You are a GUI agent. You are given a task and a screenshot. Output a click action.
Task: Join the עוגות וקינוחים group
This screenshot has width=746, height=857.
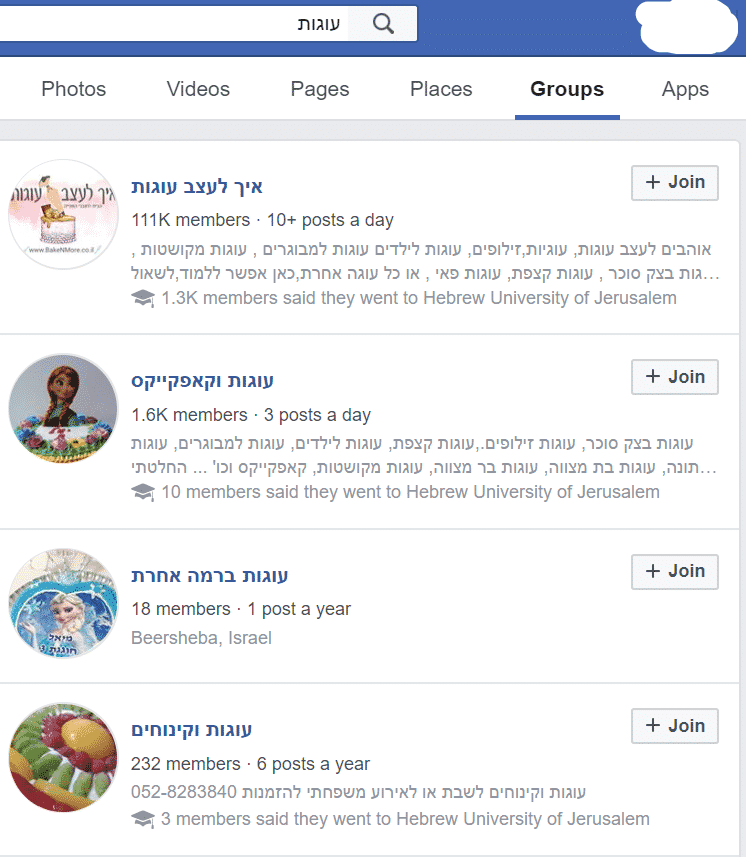(x=675, y=726)
